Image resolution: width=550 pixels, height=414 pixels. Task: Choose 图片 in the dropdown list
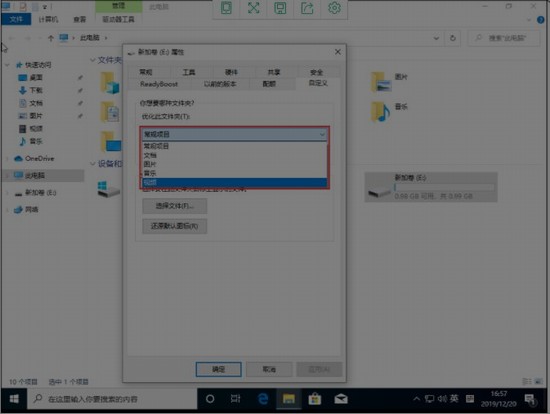(234, 164)
